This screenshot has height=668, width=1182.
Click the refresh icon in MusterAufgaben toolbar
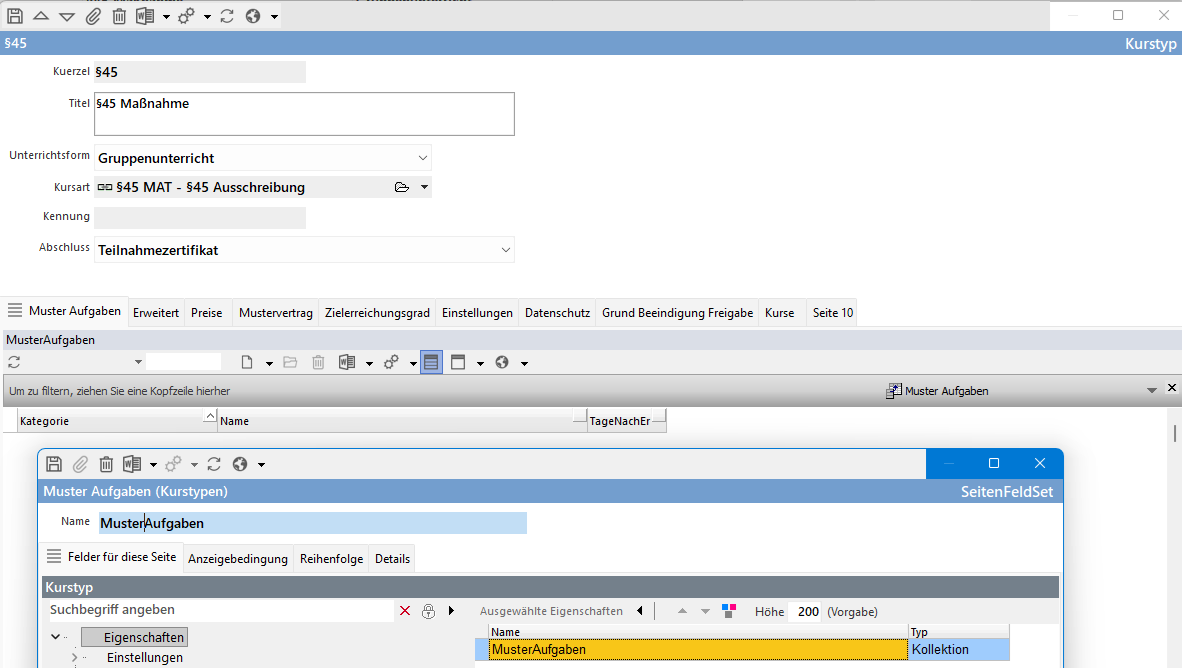pos(14,362)
